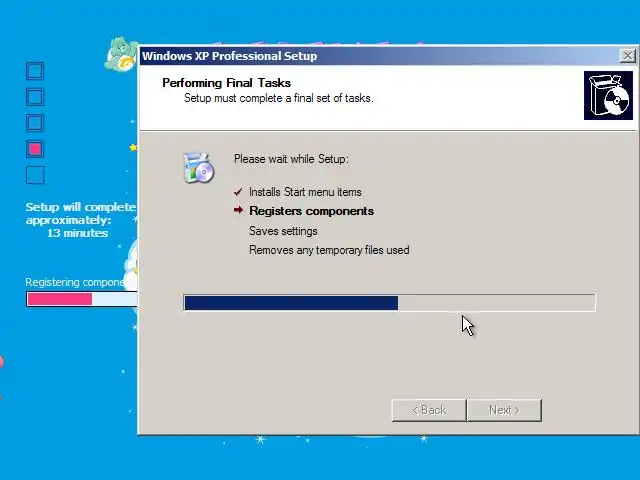Click the third setup stage square indicator
640x480 pixels.
coord(35,122)
